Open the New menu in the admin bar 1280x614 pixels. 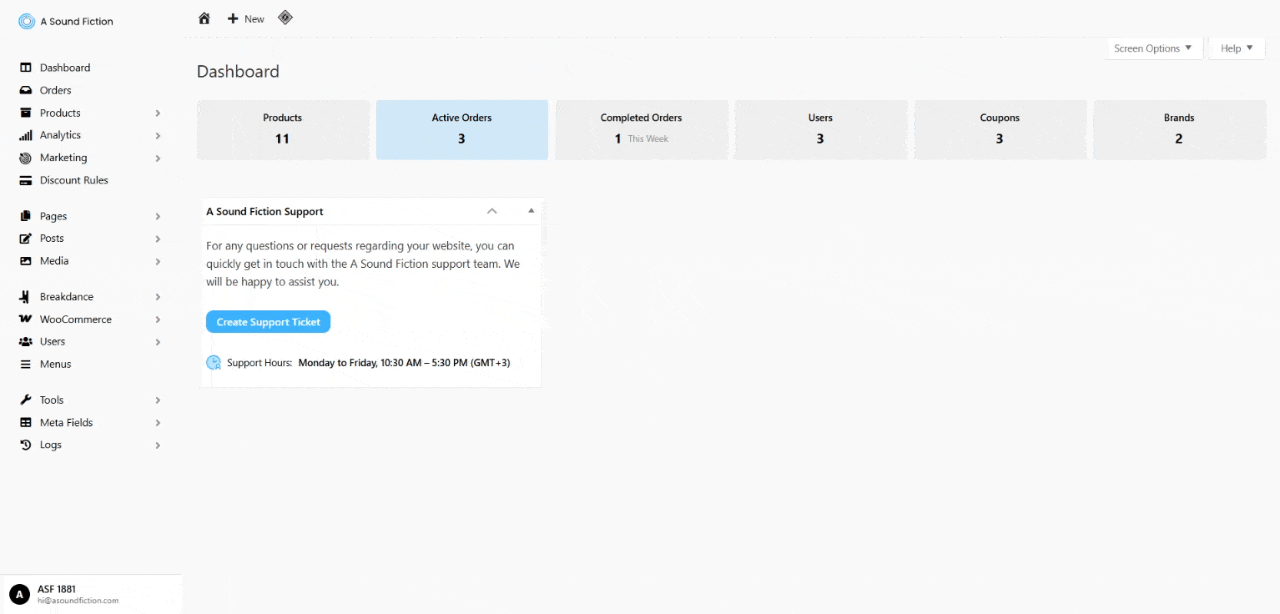click(245, 18)
